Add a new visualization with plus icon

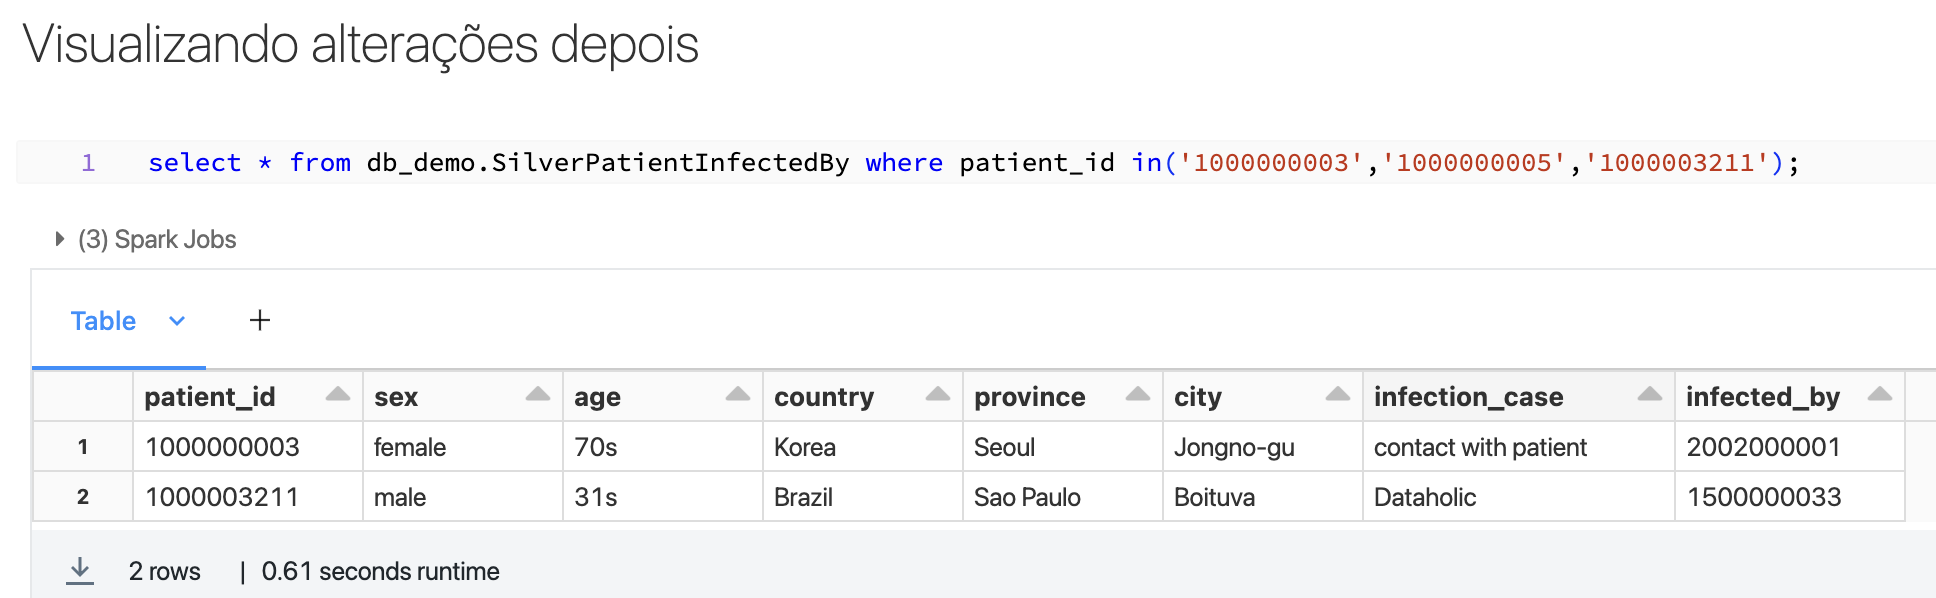pos(260,320)
